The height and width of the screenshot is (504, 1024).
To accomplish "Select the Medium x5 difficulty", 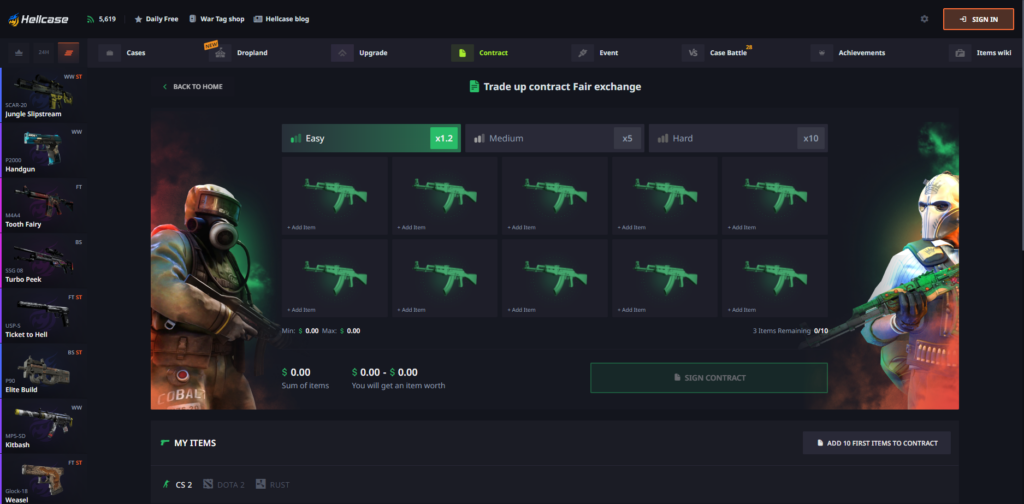I will click(x=554, y=138).
